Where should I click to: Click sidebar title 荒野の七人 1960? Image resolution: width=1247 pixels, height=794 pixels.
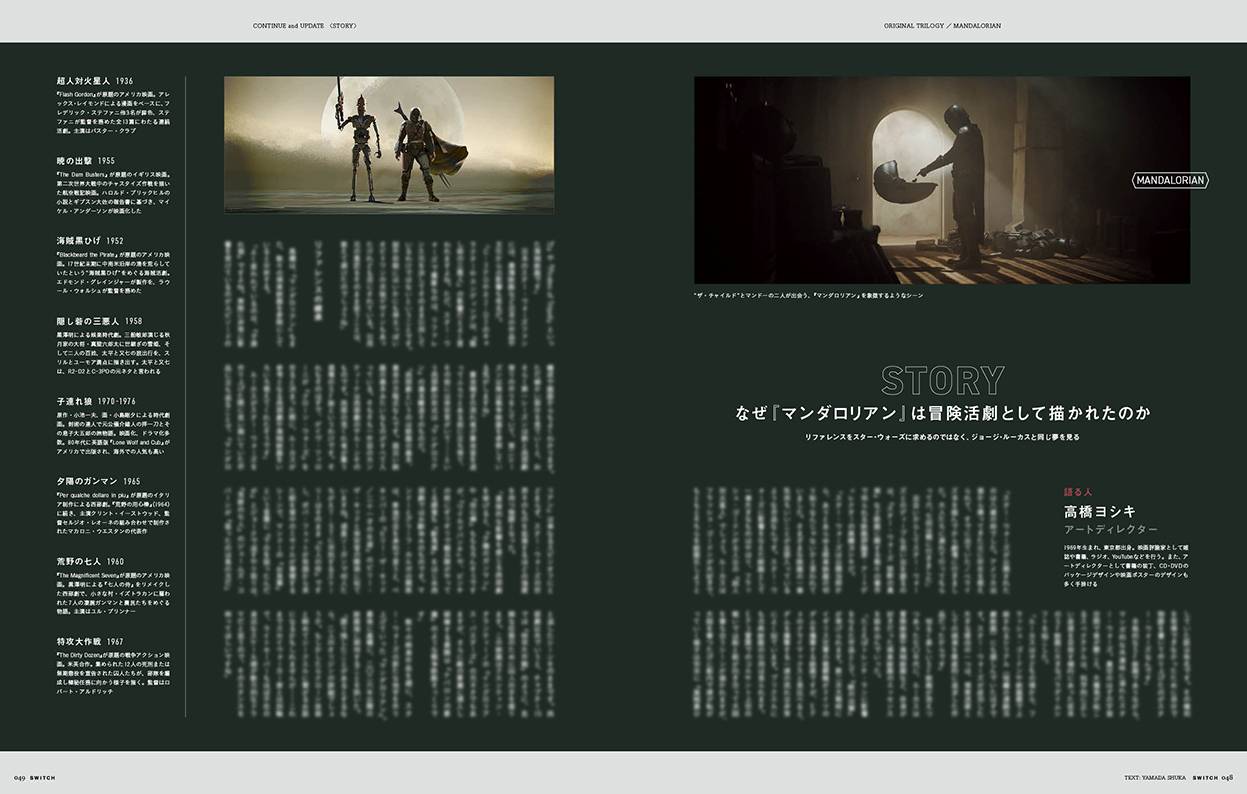point(91,561)
